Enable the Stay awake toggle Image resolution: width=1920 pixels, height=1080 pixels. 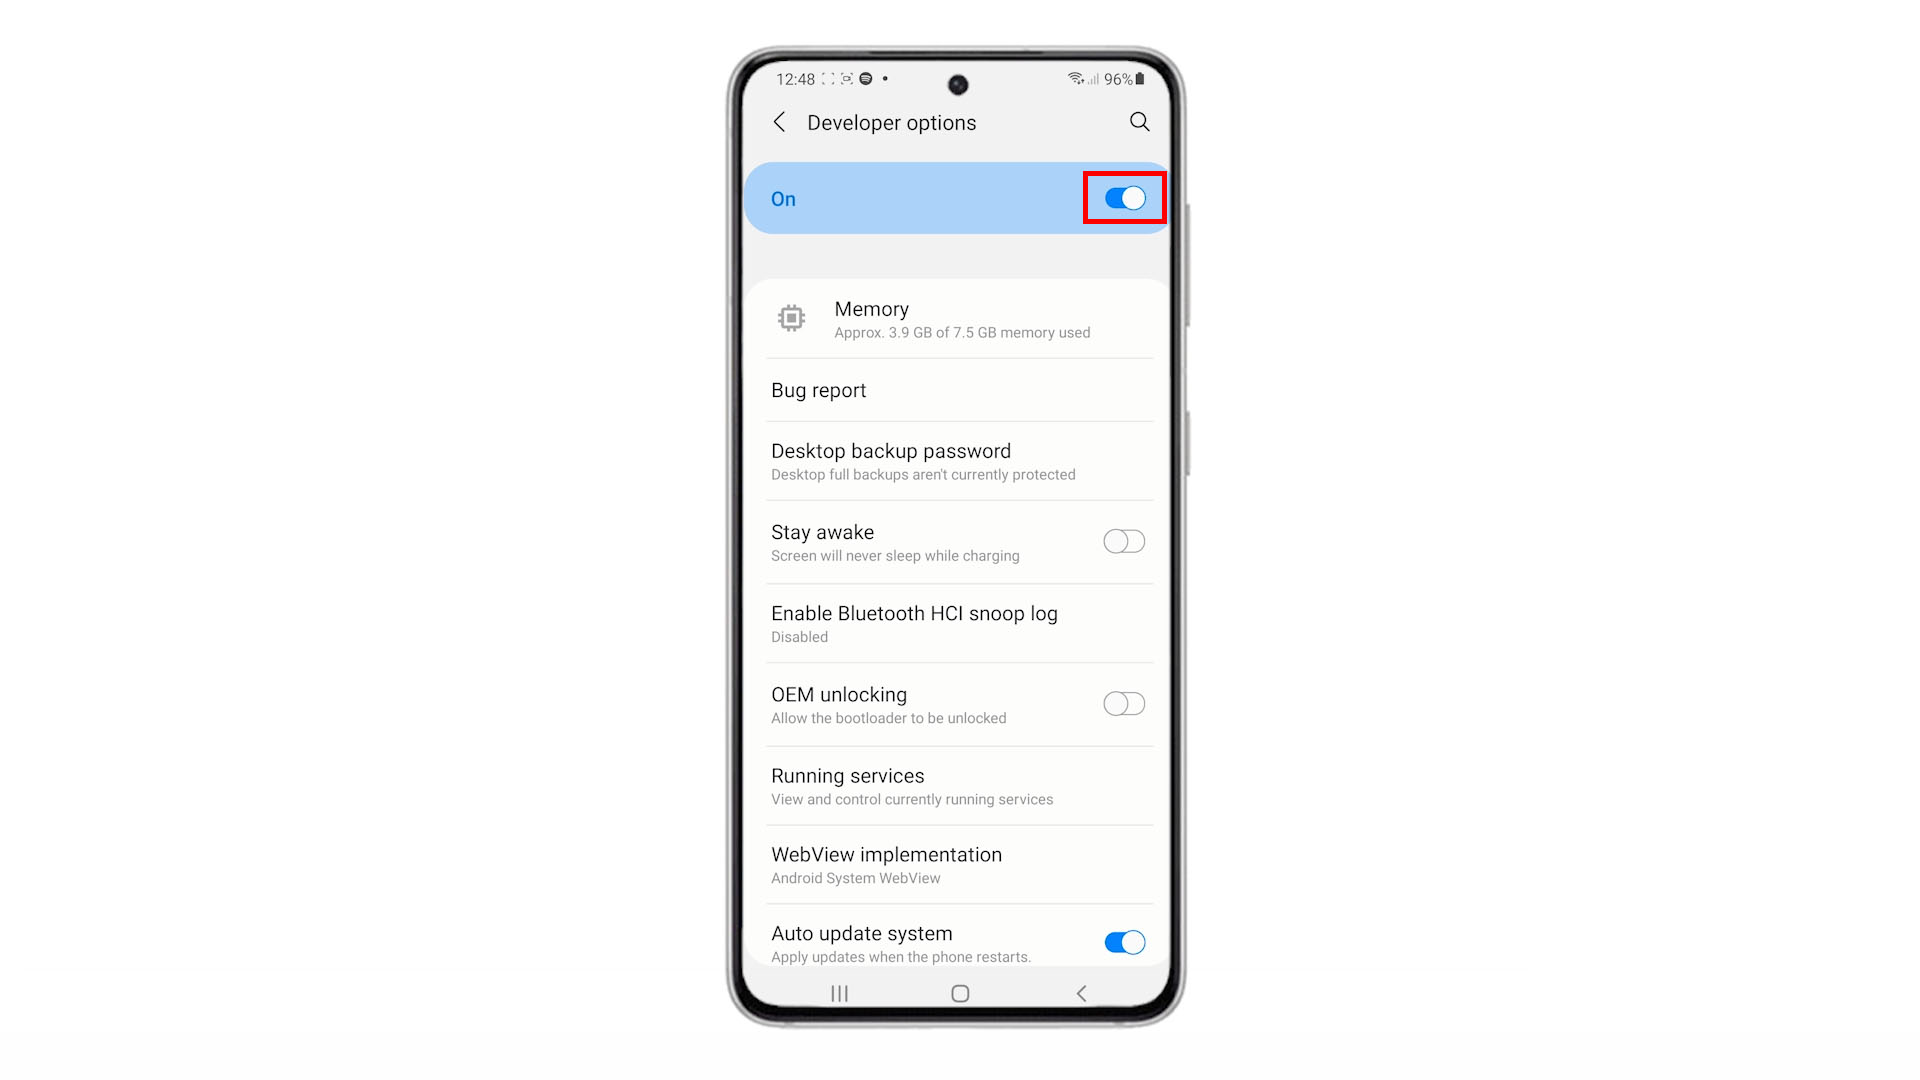coord(1124,541)
